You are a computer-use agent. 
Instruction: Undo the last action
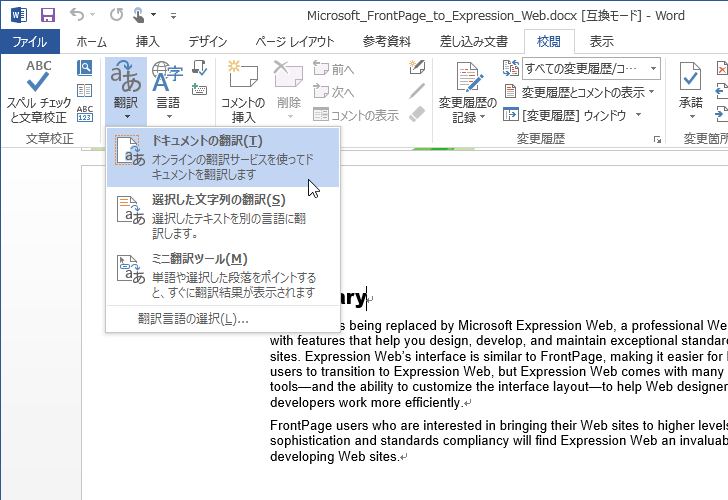(77, 15)
